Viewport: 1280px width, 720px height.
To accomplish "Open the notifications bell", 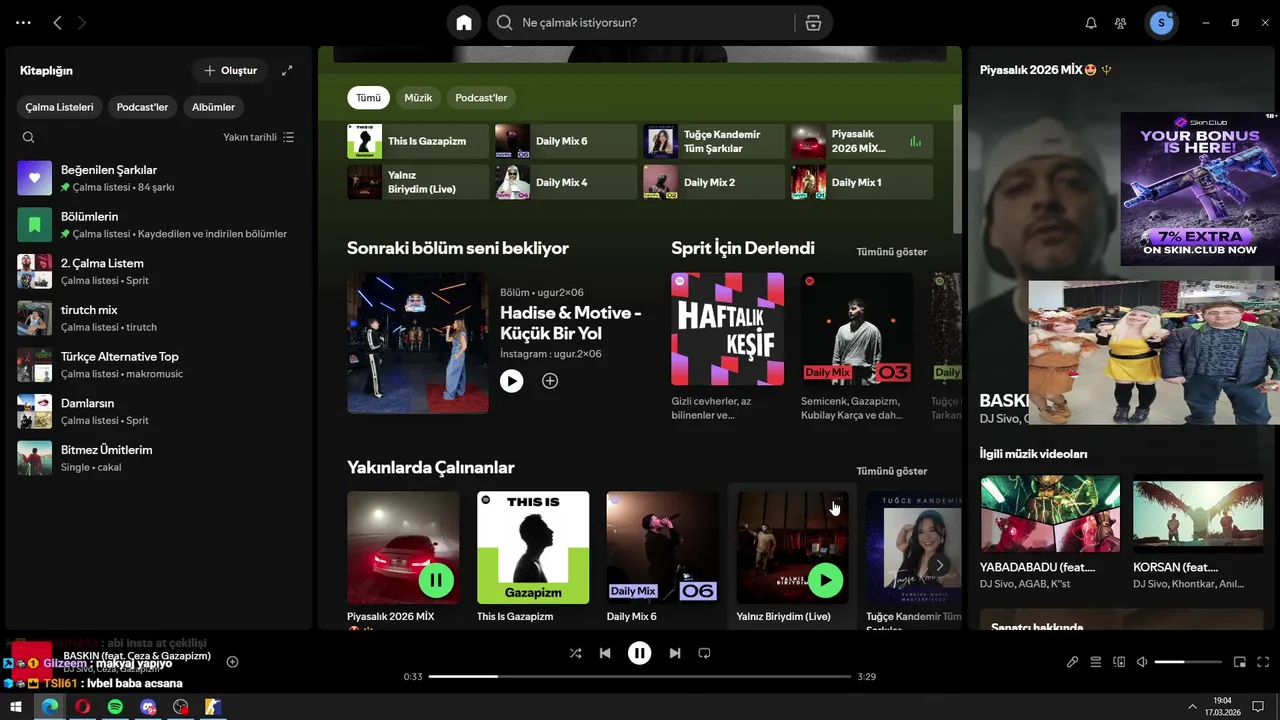I will coord(1091,23).
